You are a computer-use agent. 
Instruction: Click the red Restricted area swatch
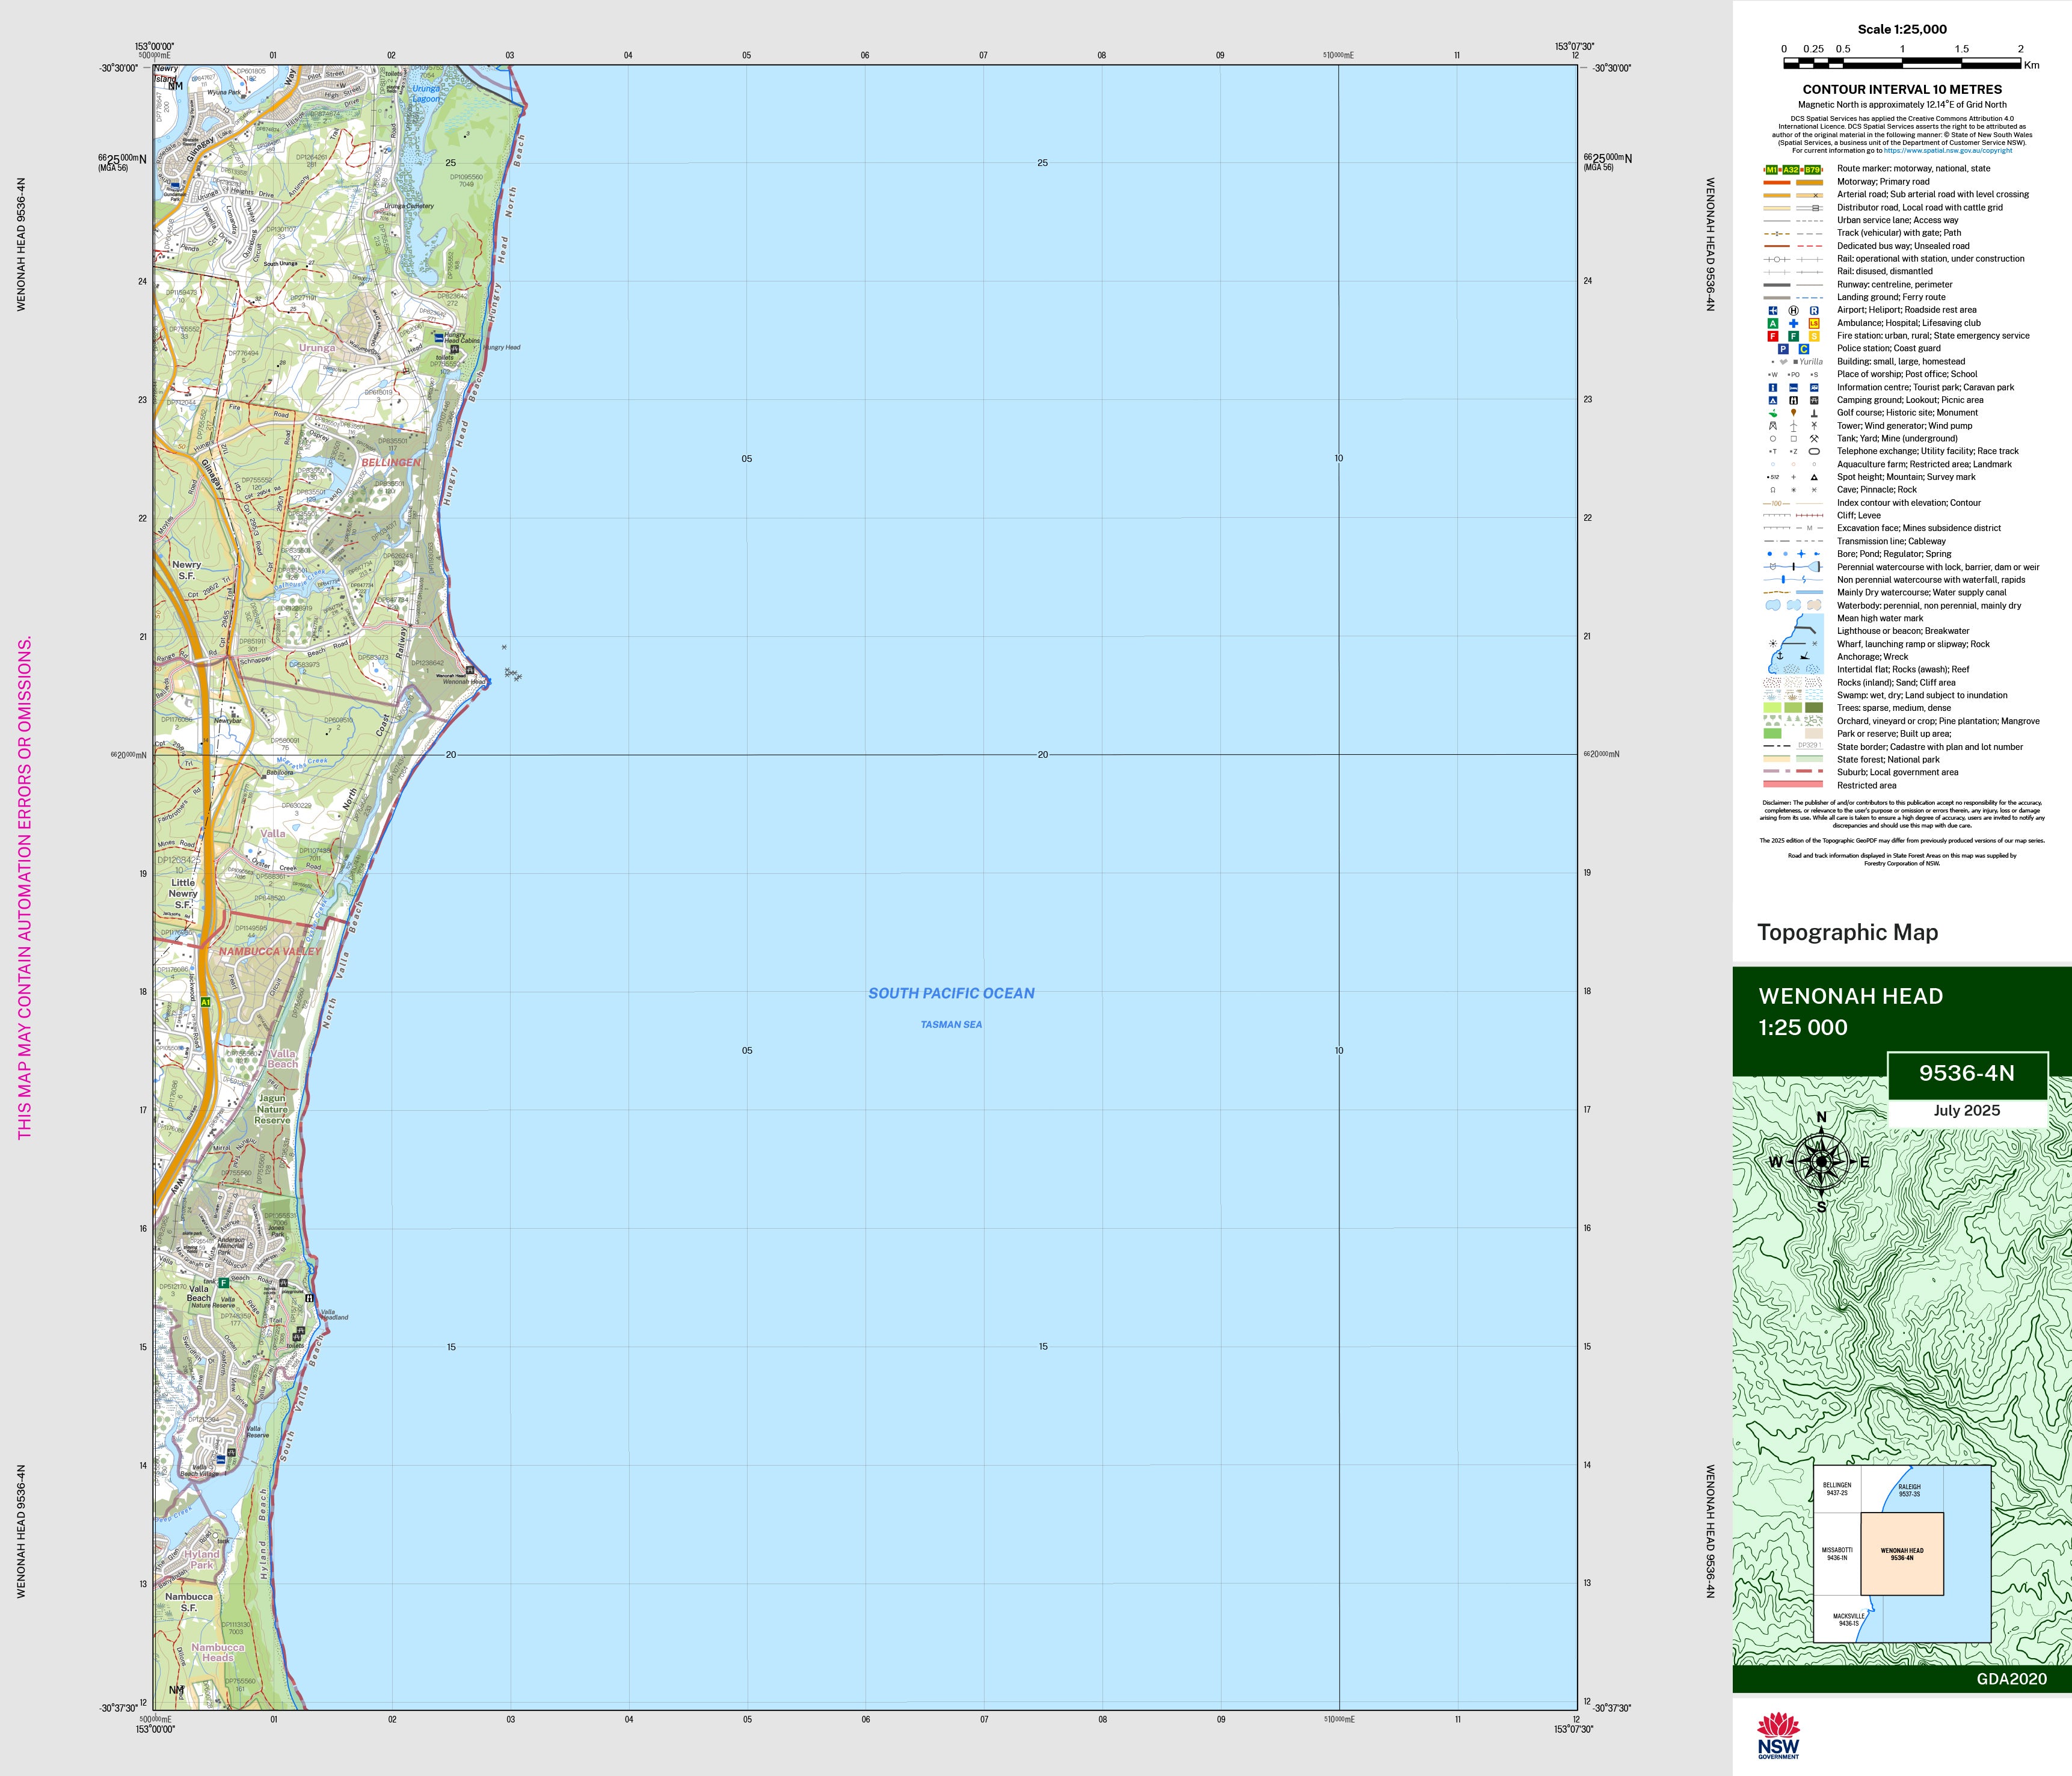pyautogui.click(x=1793, y=785)
